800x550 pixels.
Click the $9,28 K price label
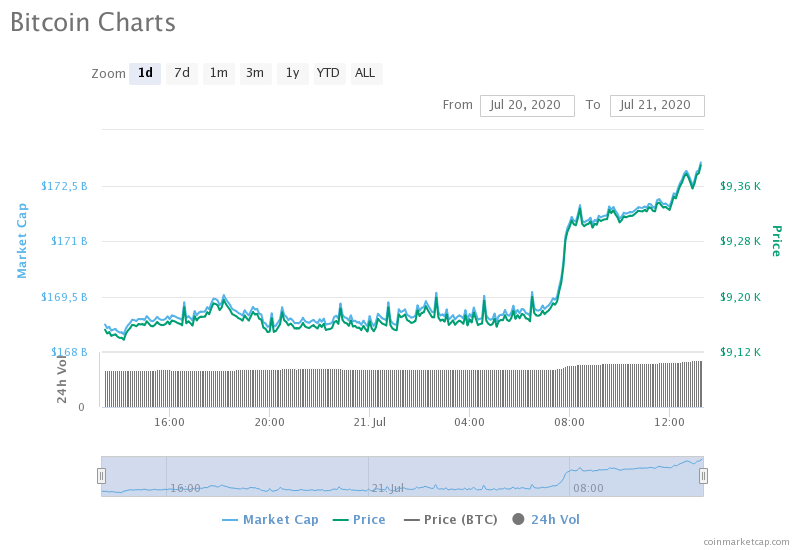point(740,241)
